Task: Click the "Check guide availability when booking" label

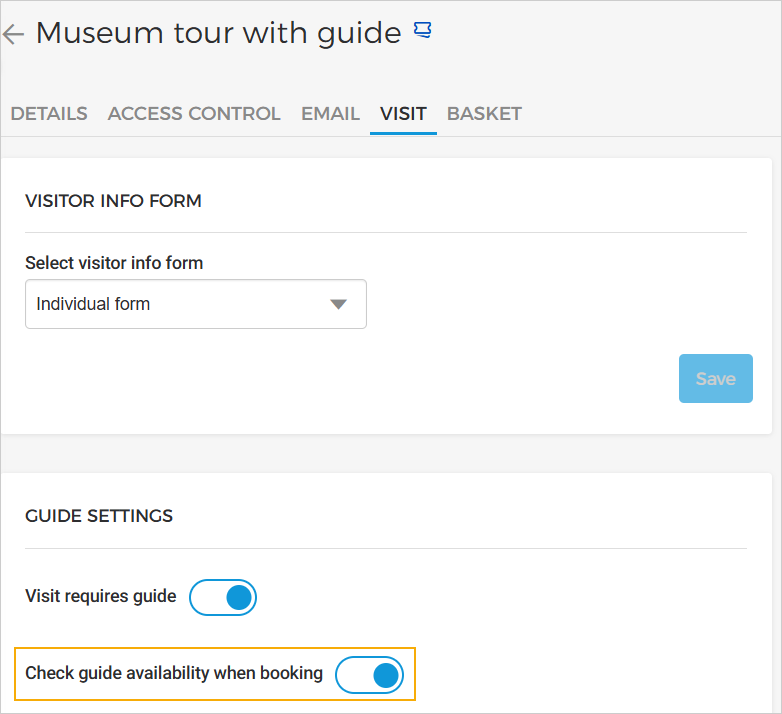Action: tap(174, 673)
